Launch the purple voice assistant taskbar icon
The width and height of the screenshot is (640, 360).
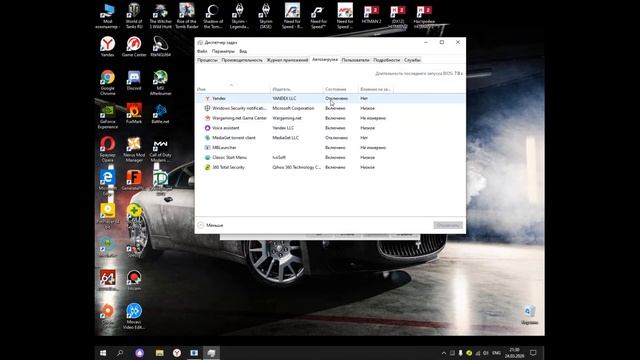click(140, 353)
